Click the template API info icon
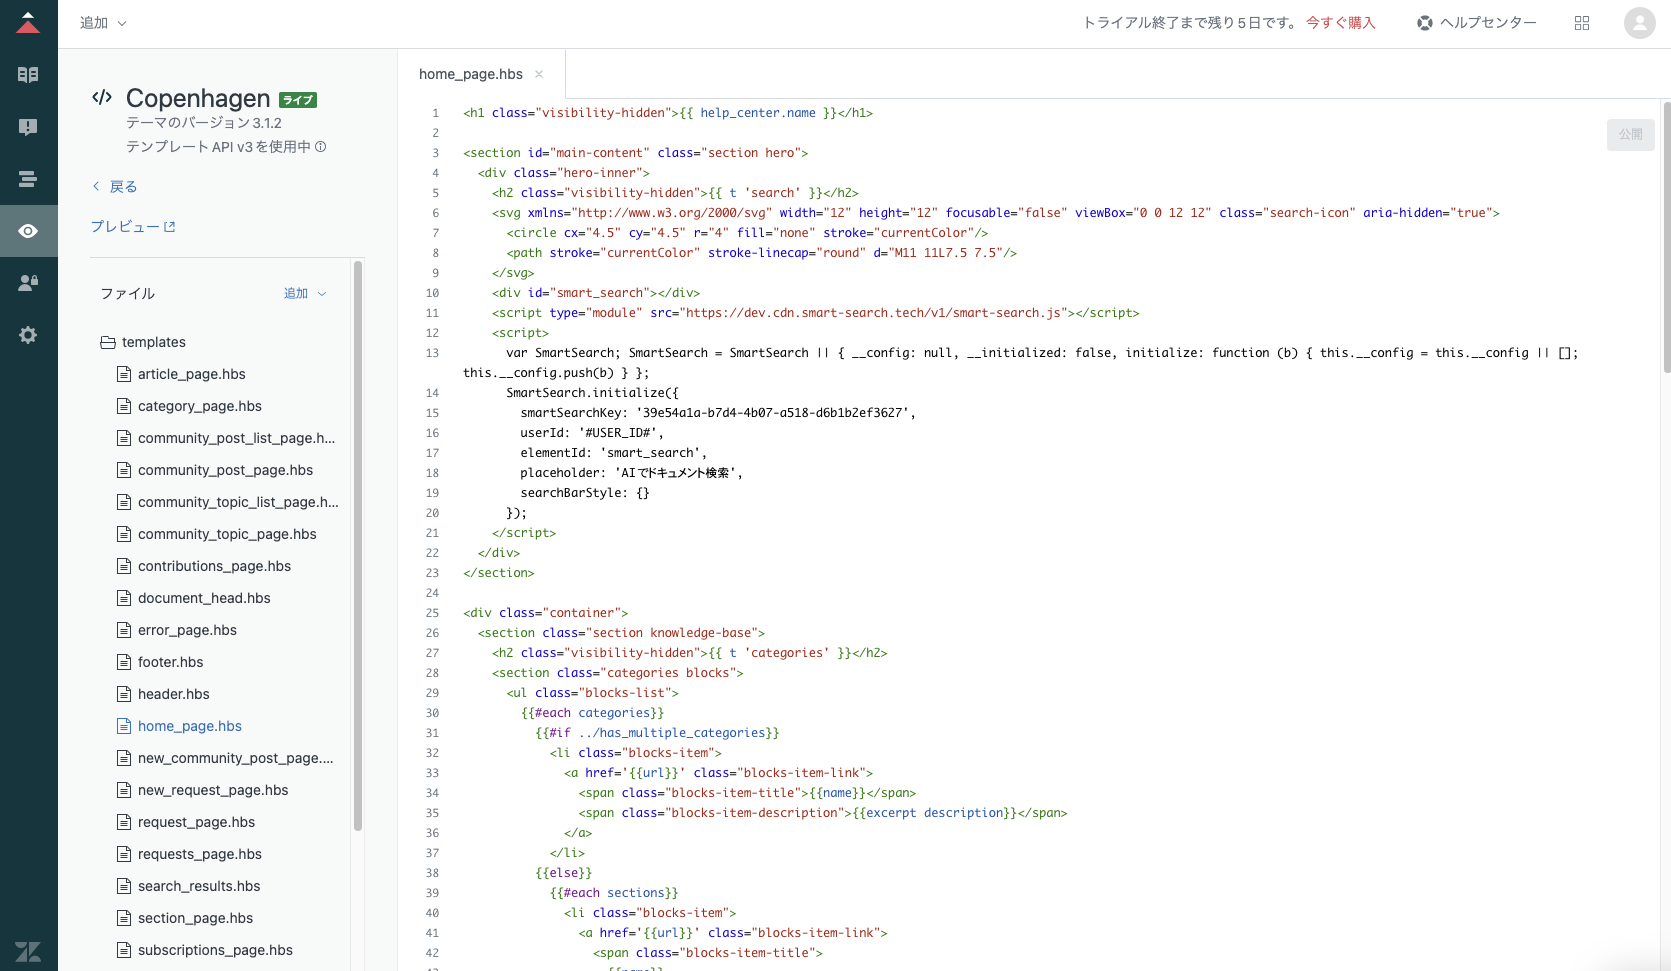The width and height of the screenshot is (1671, 971). [321, 147]
